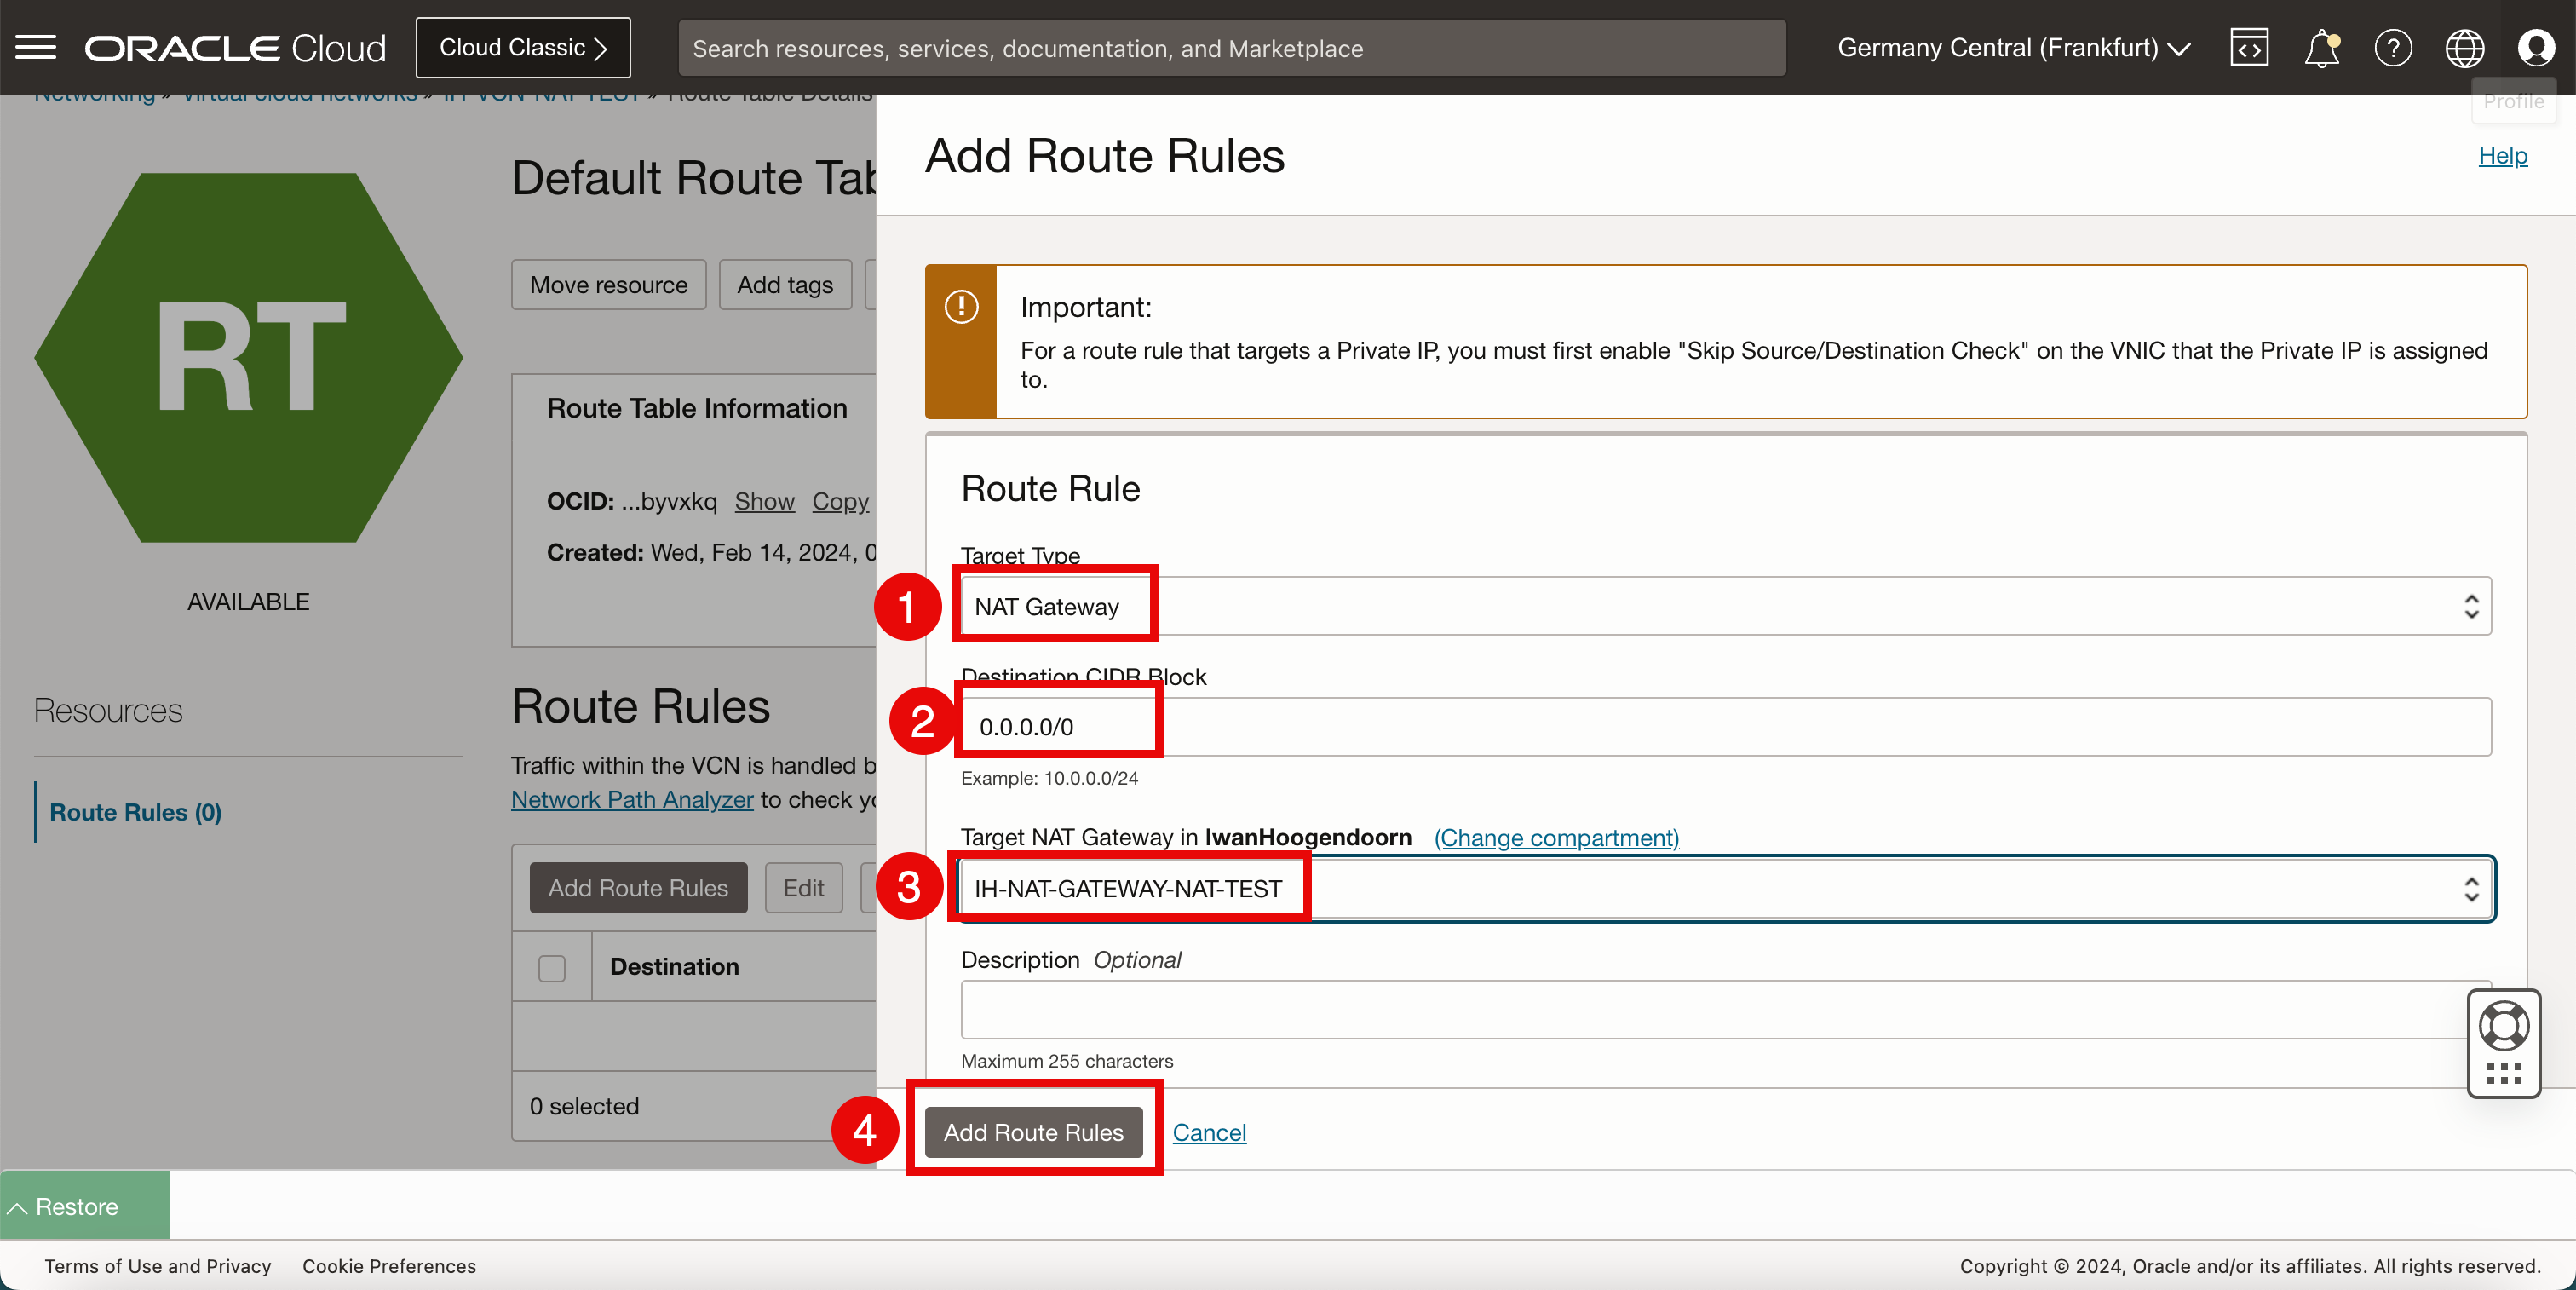Click the notifications bell icon

pyautogui.click(x=2320, y=46)
